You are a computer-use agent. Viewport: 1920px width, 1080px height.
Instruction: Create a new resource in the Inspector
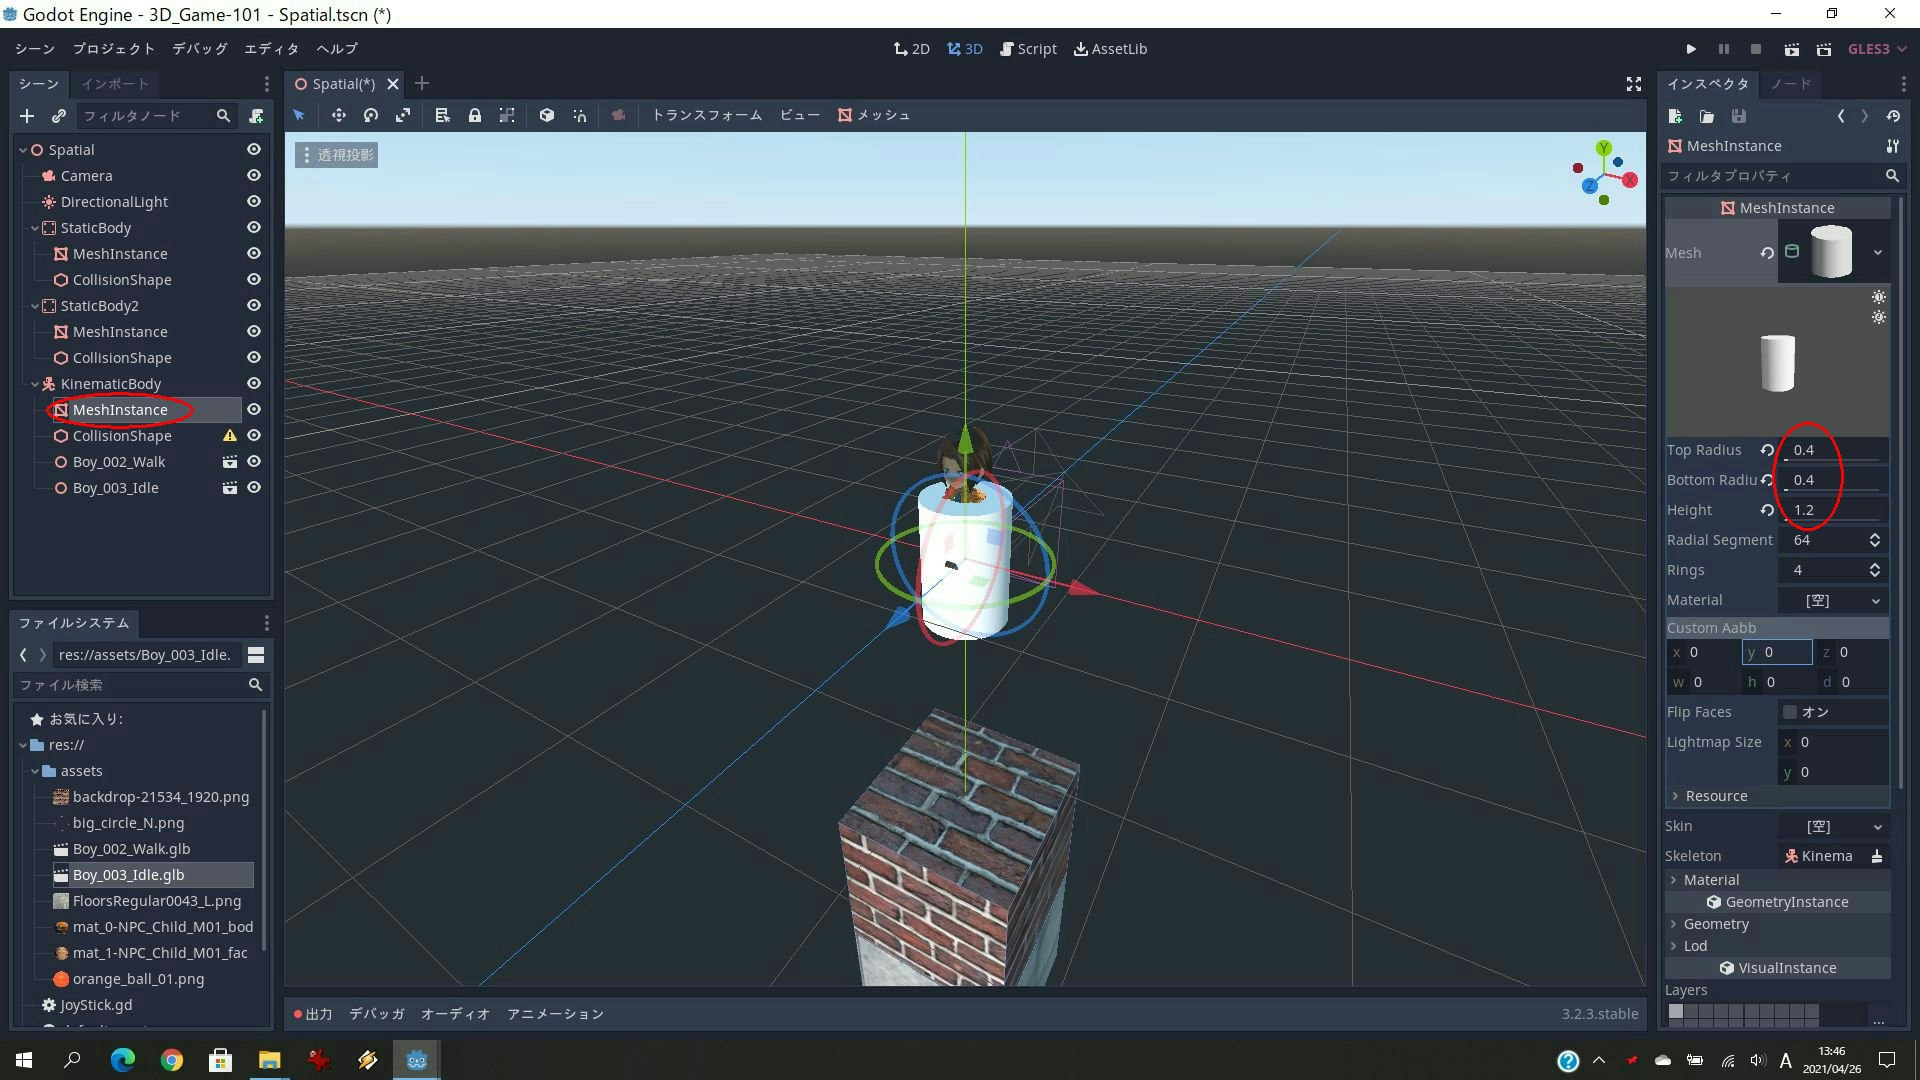(x=1675, y=116)
